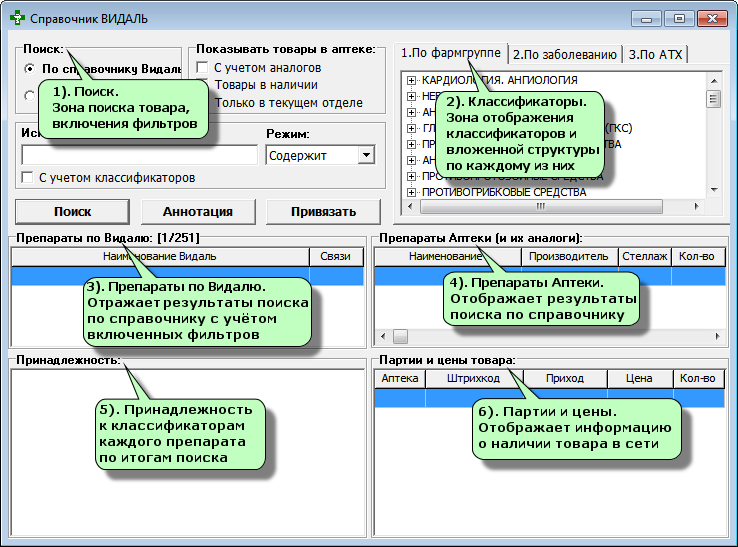Image resolution: width=738 pixels, height=547 pixels.
Task: Sort by the Приход column header
Action: click(565, 378)
